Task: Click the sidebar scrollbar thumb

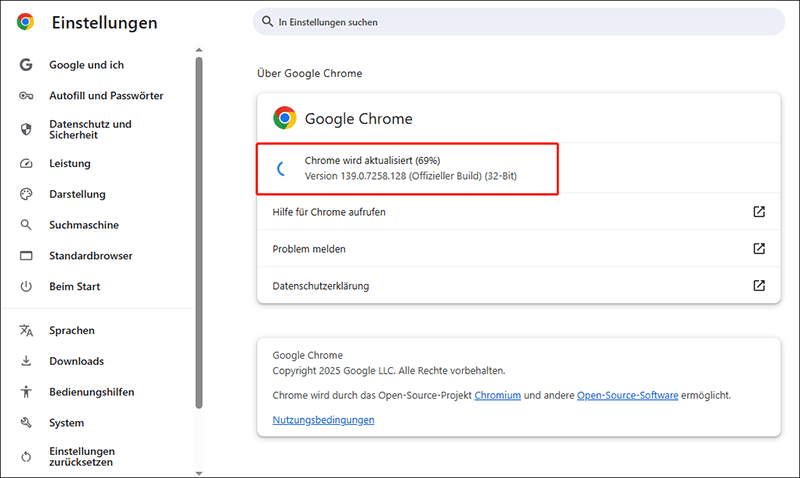Action: pos(199,233)
